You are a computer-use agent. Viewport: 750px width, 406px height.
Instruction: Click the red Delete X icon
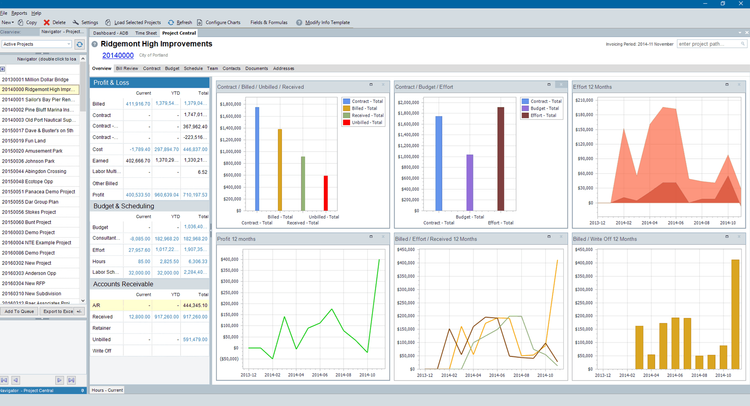[46, 22]
